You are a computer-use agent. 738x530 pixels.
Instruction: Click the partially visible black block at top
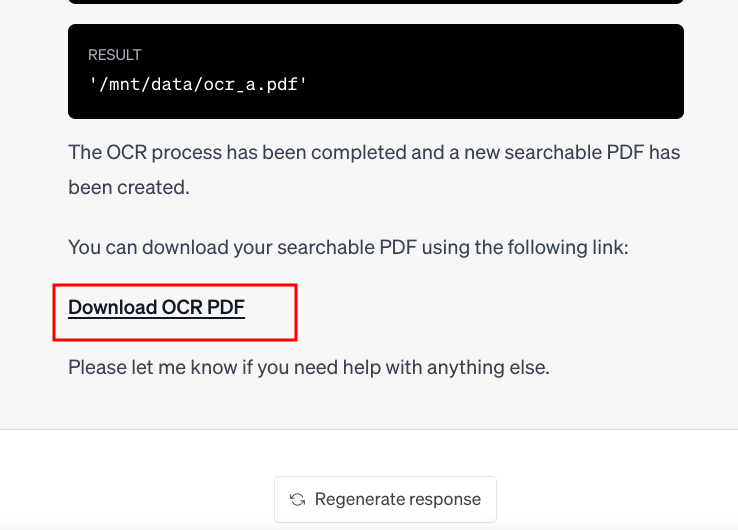[x=375, y=2]
